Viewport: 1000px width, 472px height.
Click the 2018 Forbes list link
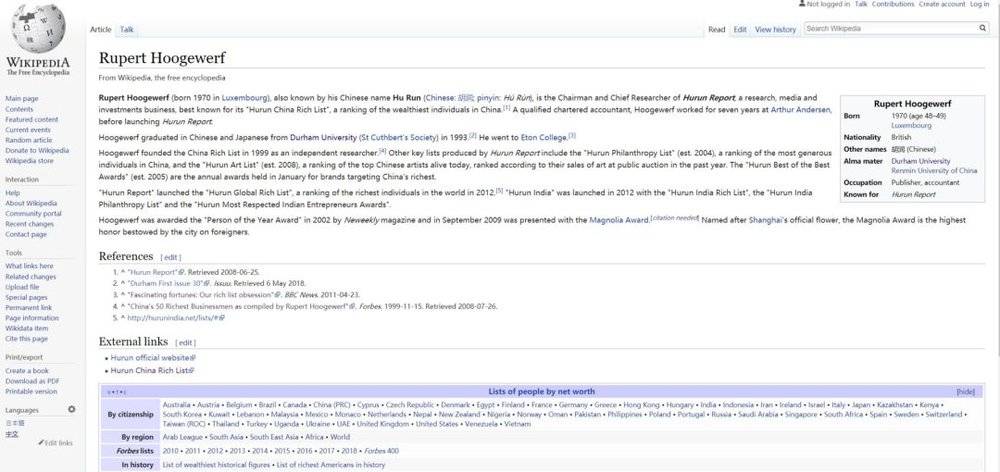click(x=349, y=451)
